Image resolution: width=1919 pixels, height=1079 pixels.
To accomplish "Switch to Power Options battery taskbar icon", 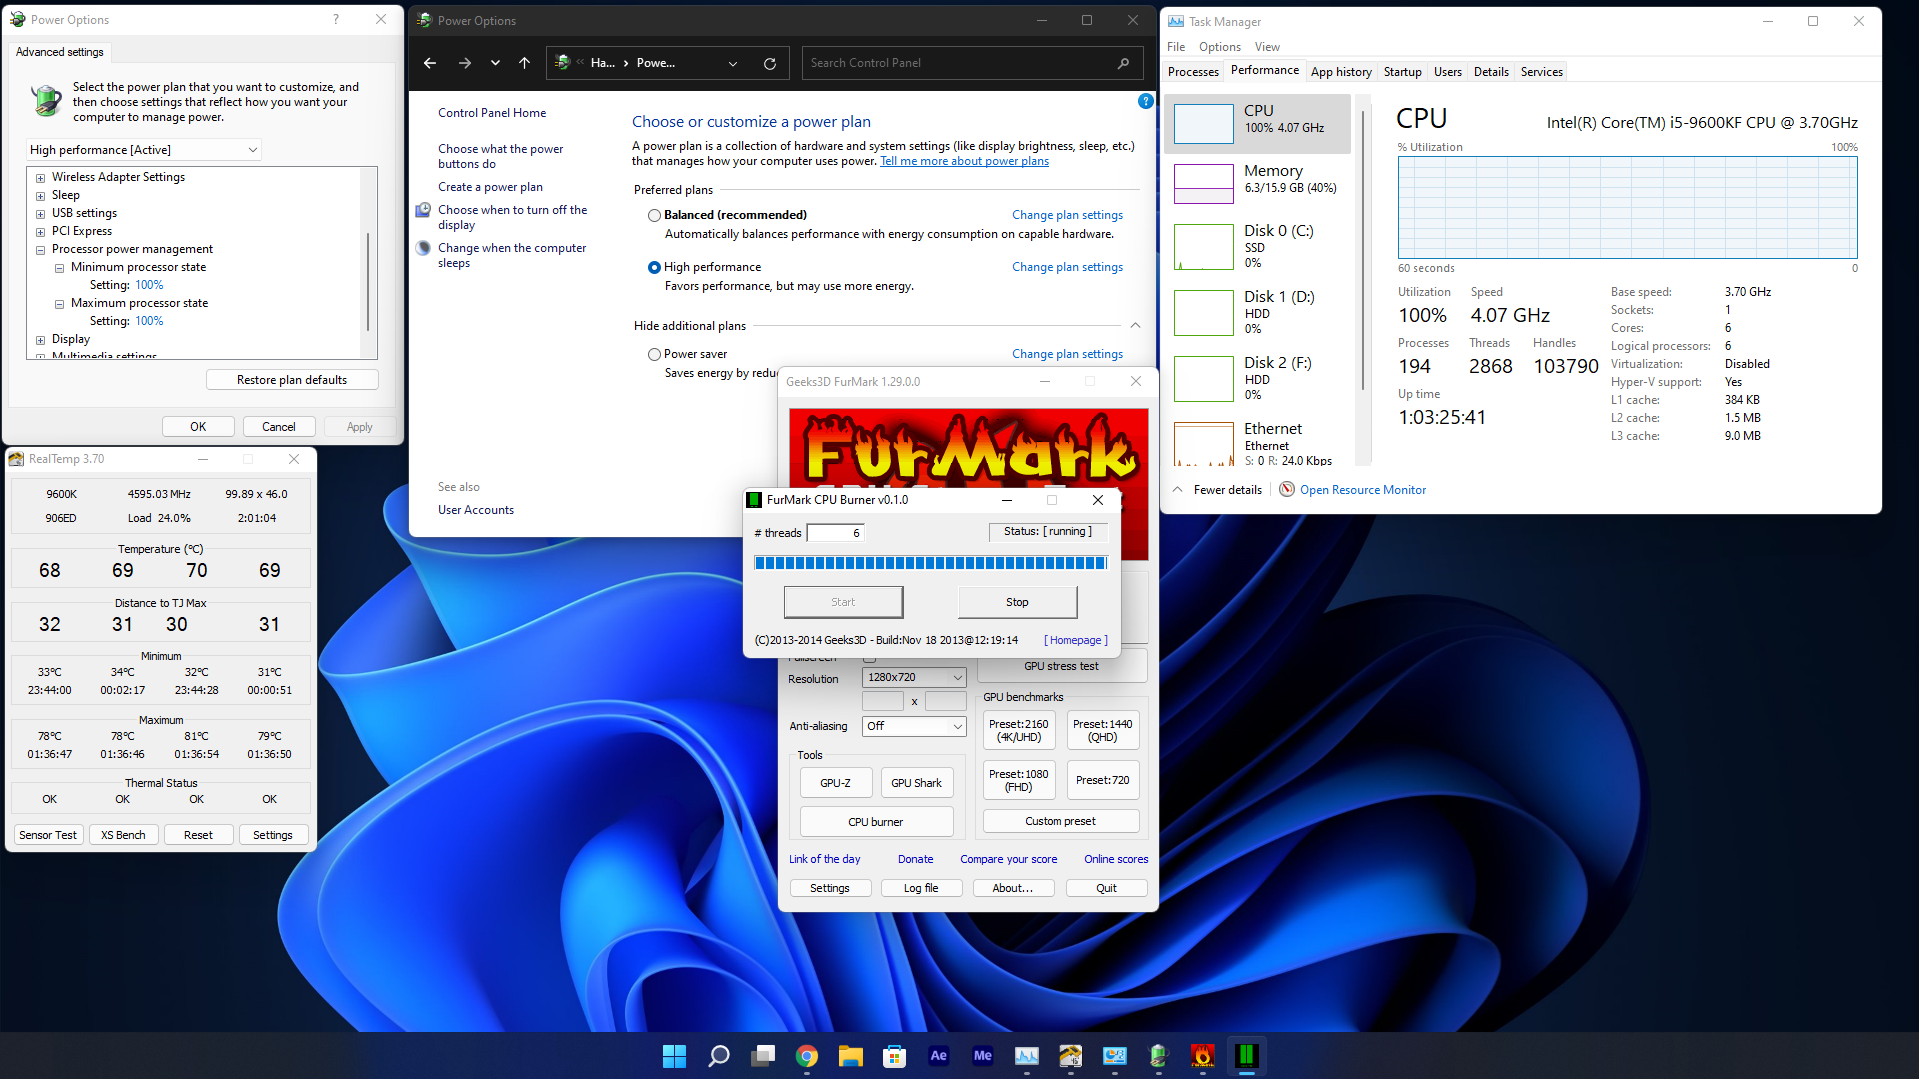I will pyautogui.click(x=1158, y=1055).
